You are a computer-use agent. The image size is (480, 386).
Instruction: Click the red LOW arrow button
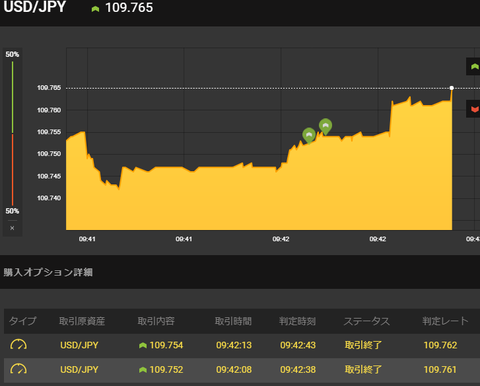click(x=473, y=109)
